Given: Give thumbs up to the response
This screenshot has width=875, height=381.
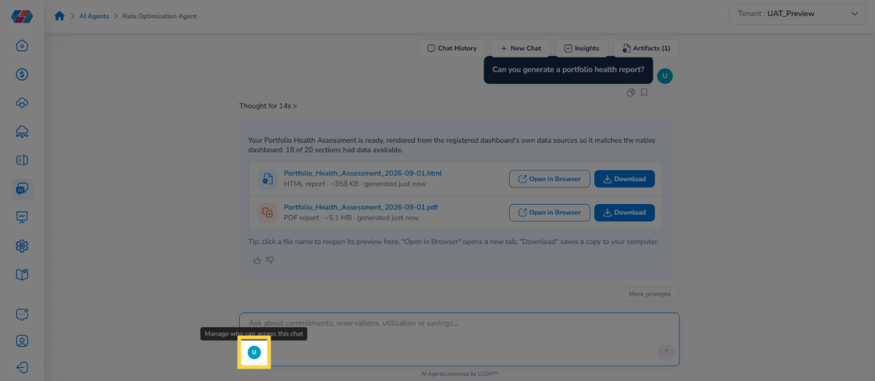Looking at the screenshot, I should tap(257, 261).
